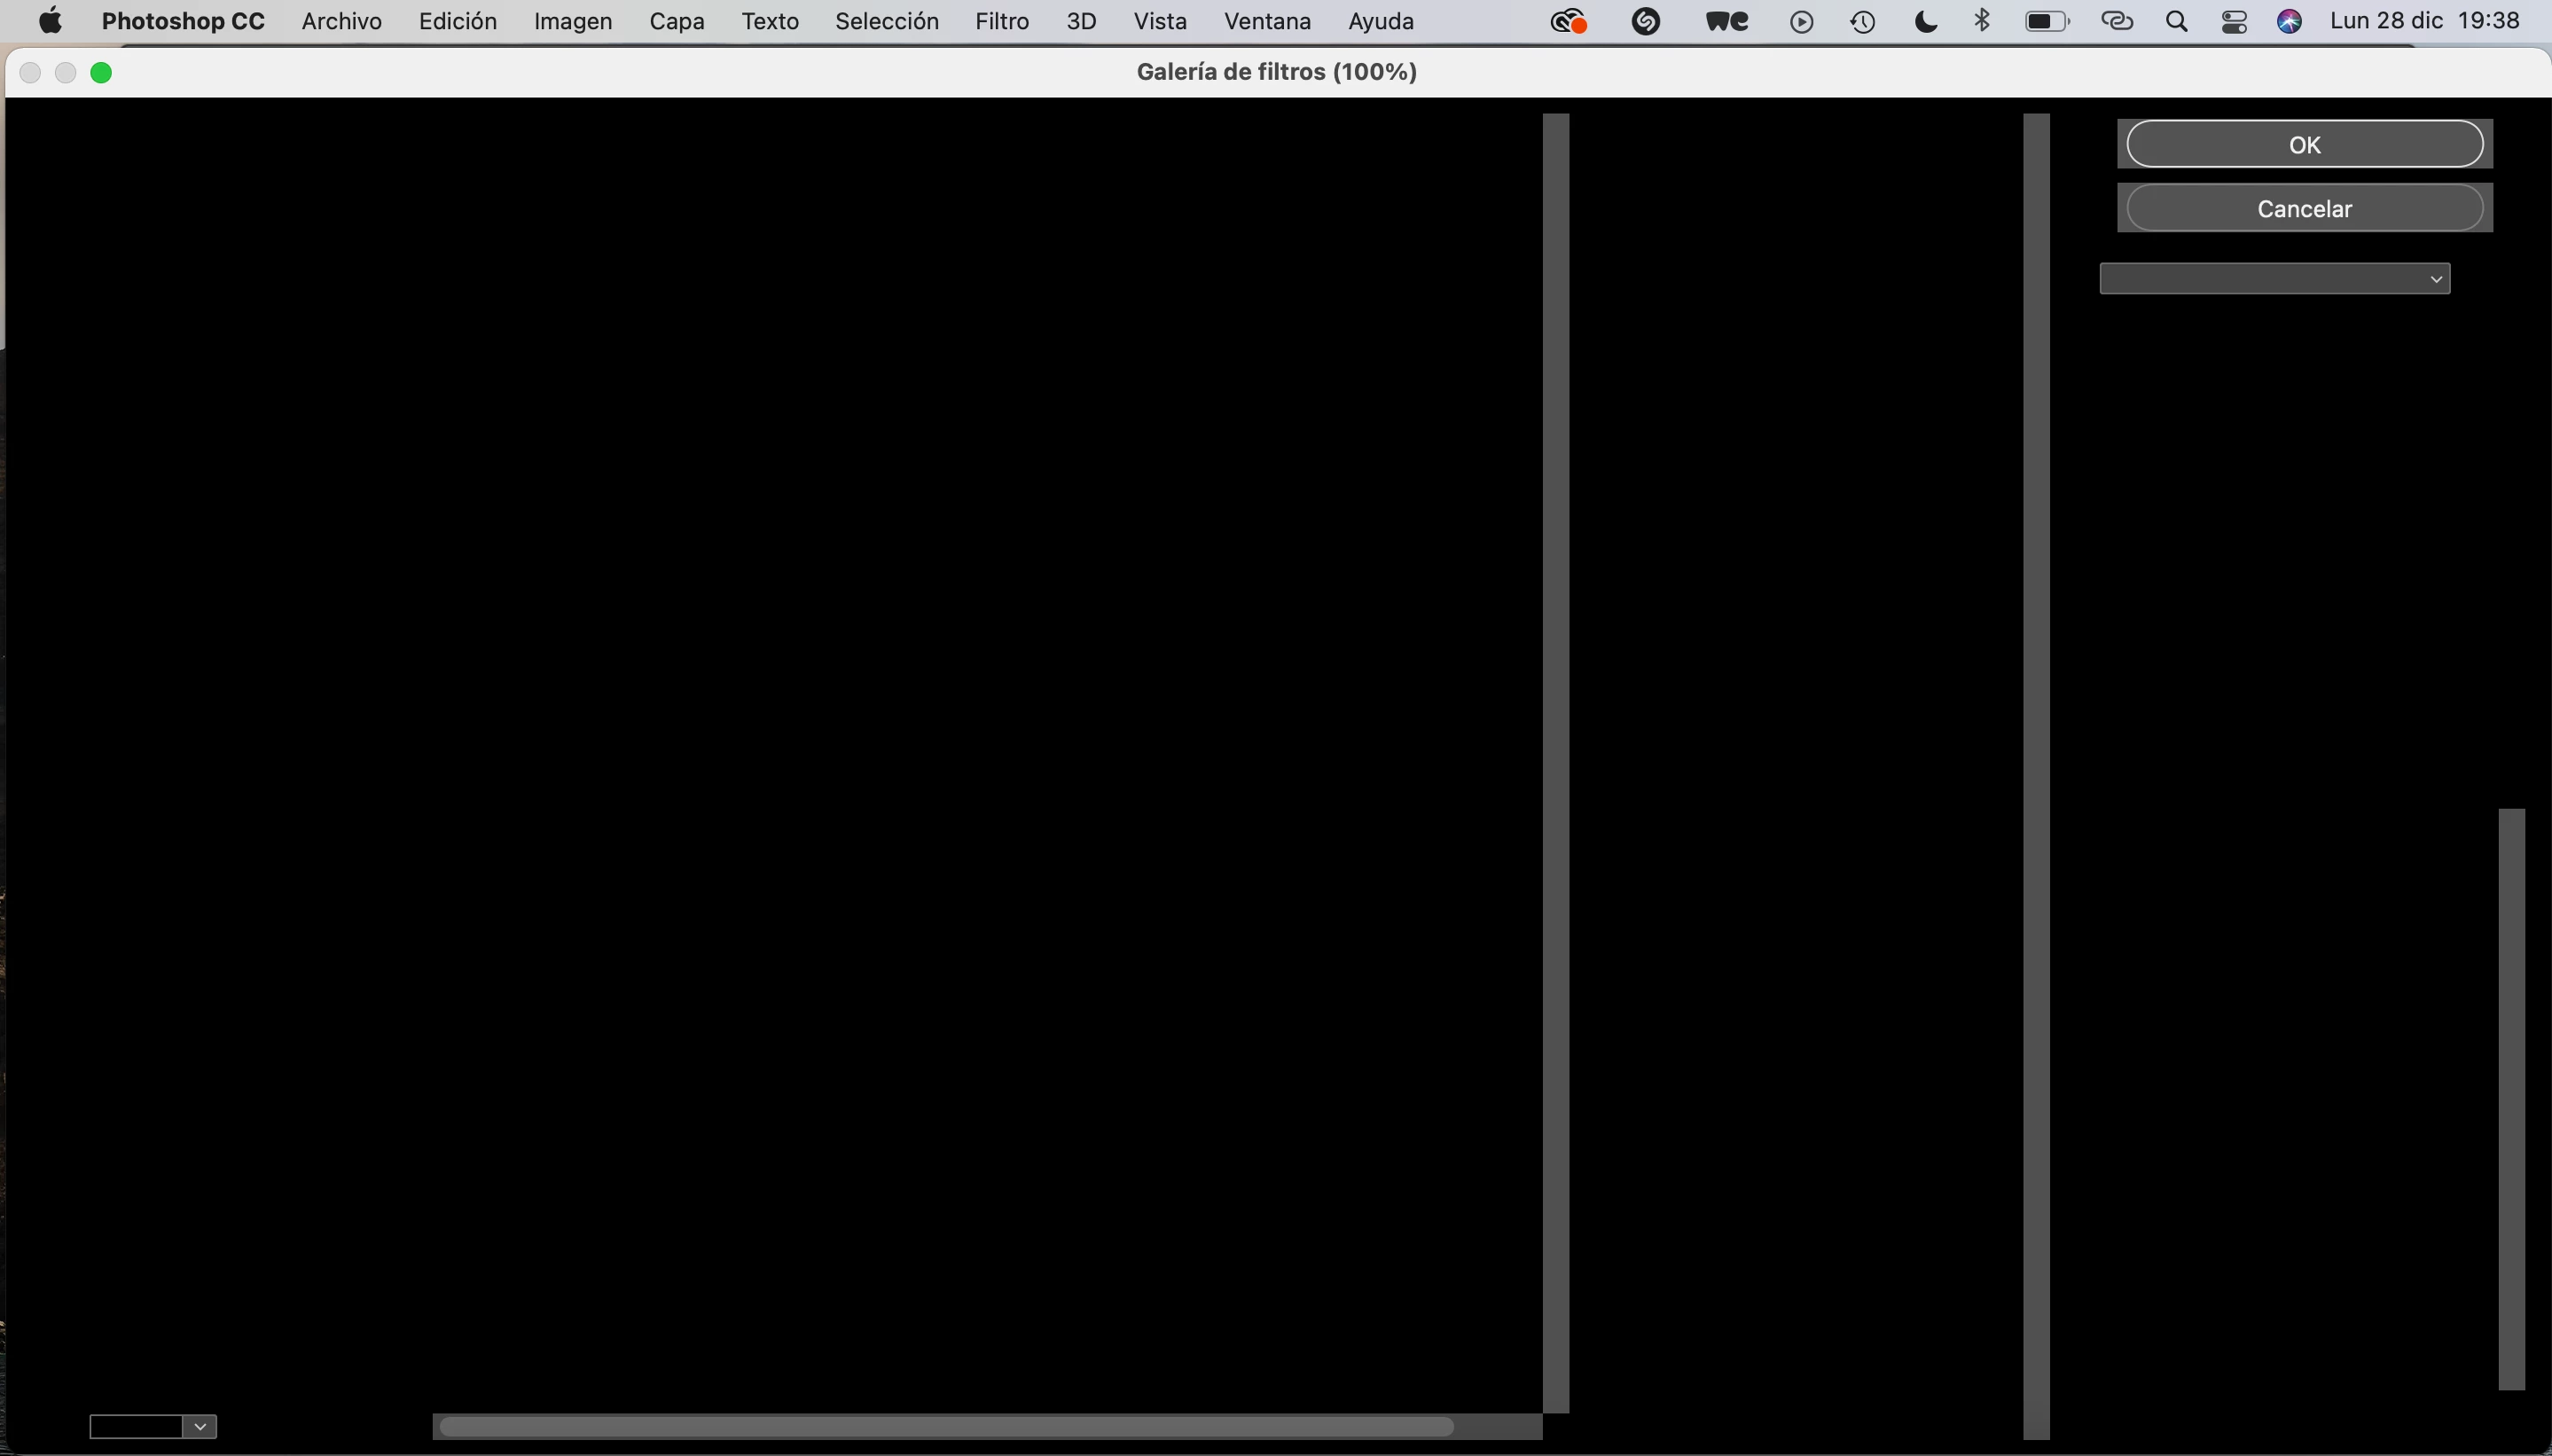Open the WeTransfer menu bar icon
2552x1456 pixels.
coord(1727,21)
